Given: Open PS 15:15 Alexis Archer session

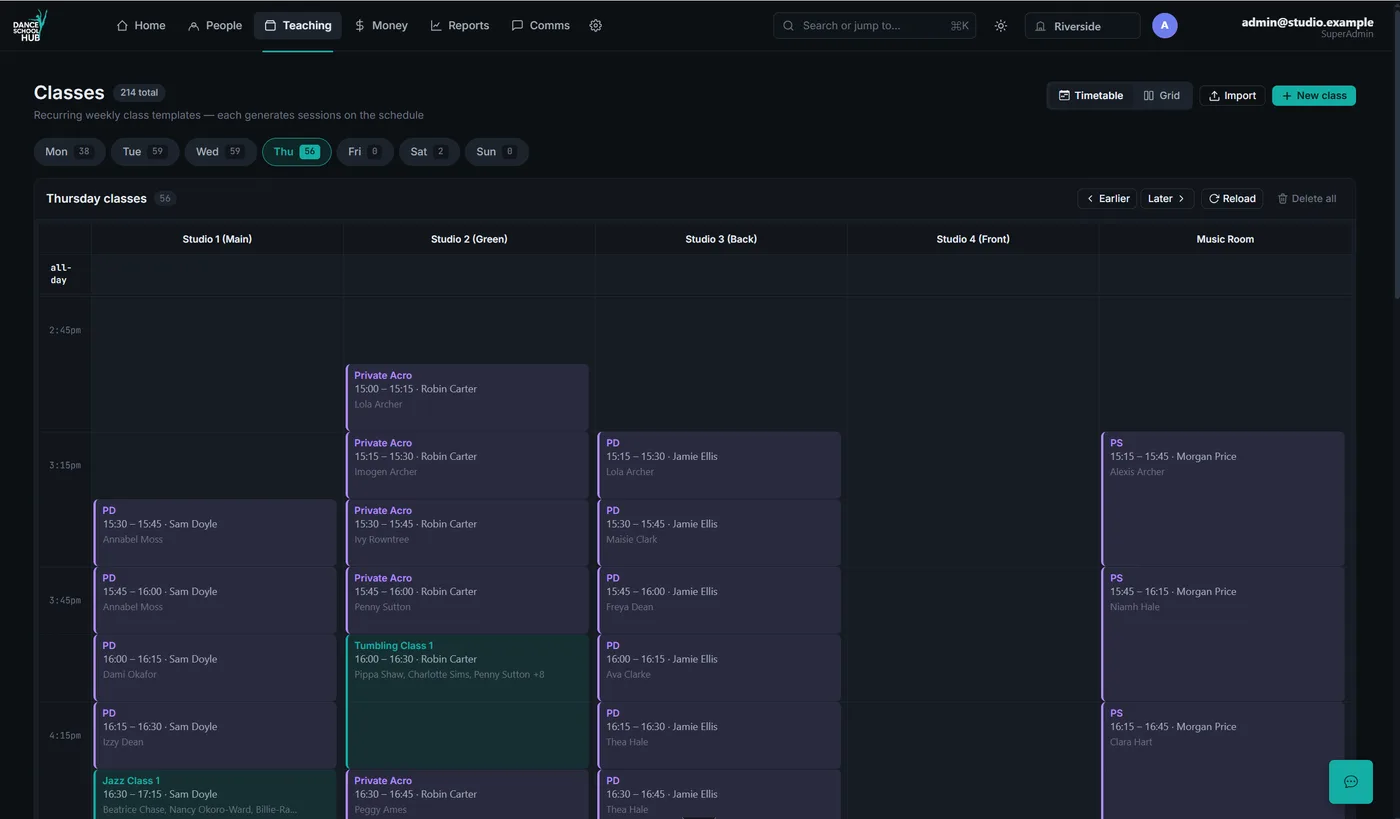Looking at the screenshot, I should 1223,499.
